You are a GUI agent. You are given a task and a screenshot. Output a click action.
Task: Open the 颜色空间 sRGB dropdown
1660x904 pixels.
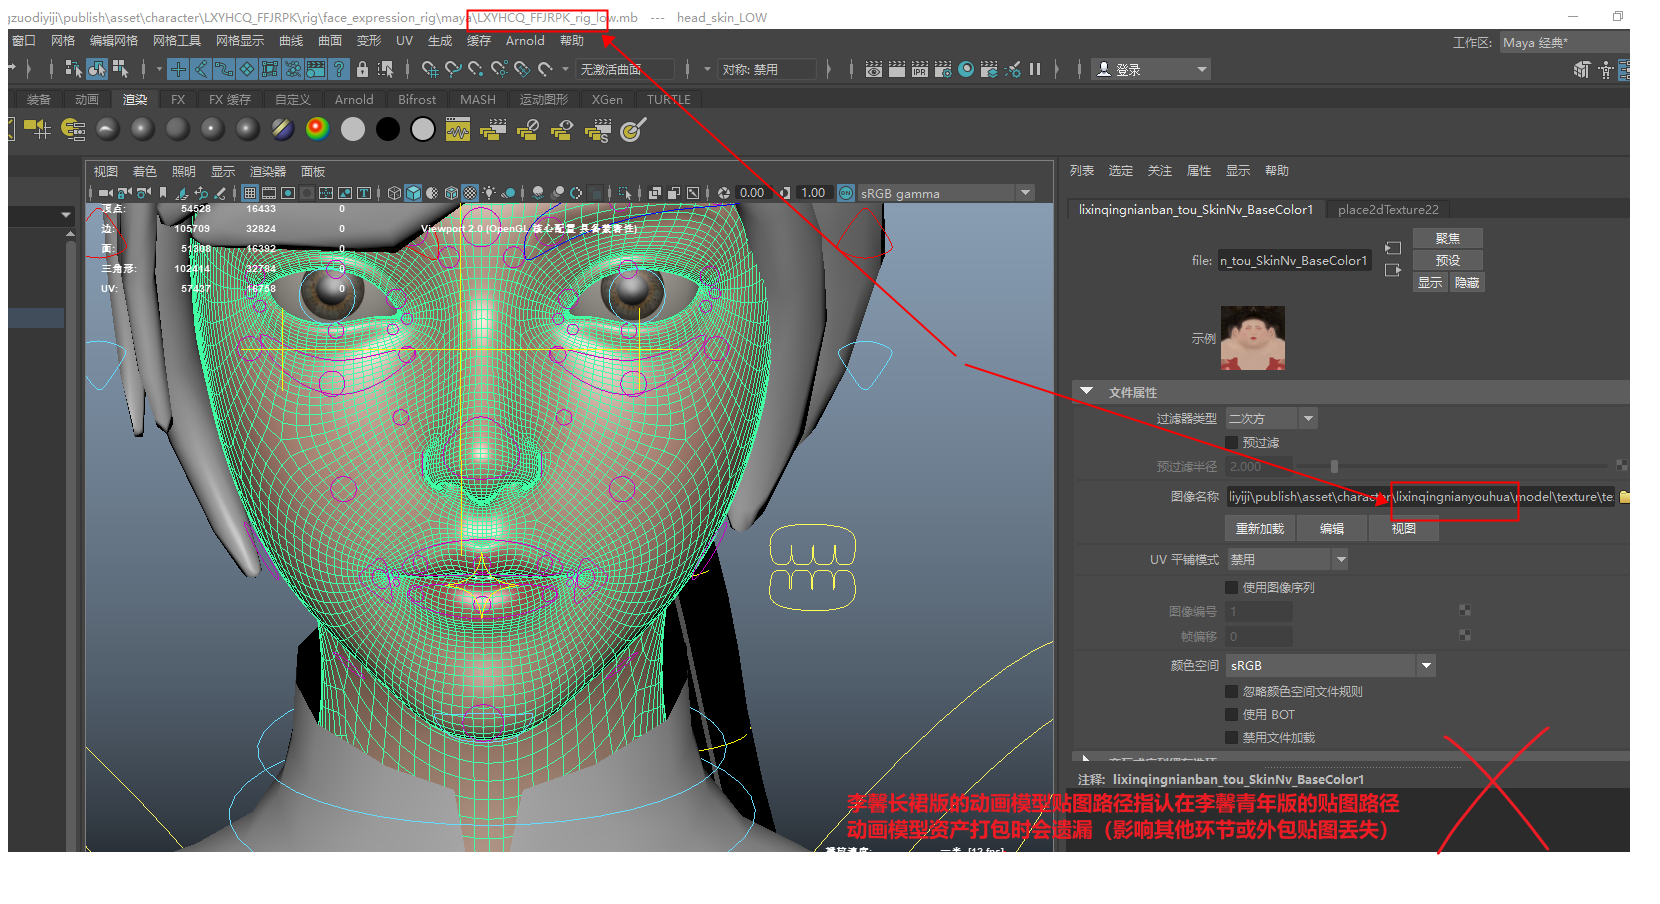coord(1426,665)
